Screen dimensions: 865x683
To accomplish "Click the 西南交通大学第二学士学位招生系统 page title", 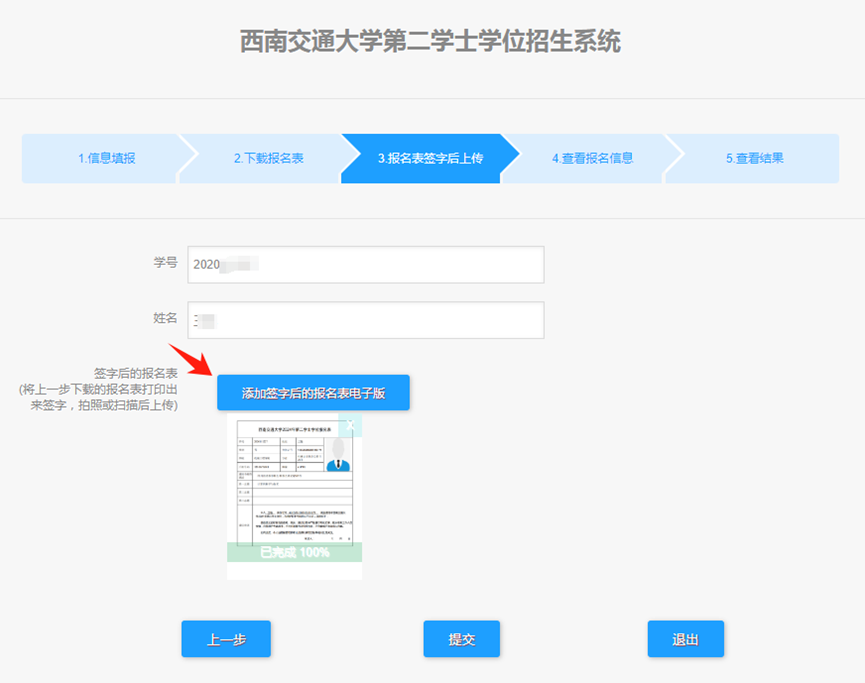I will (430, 42).
